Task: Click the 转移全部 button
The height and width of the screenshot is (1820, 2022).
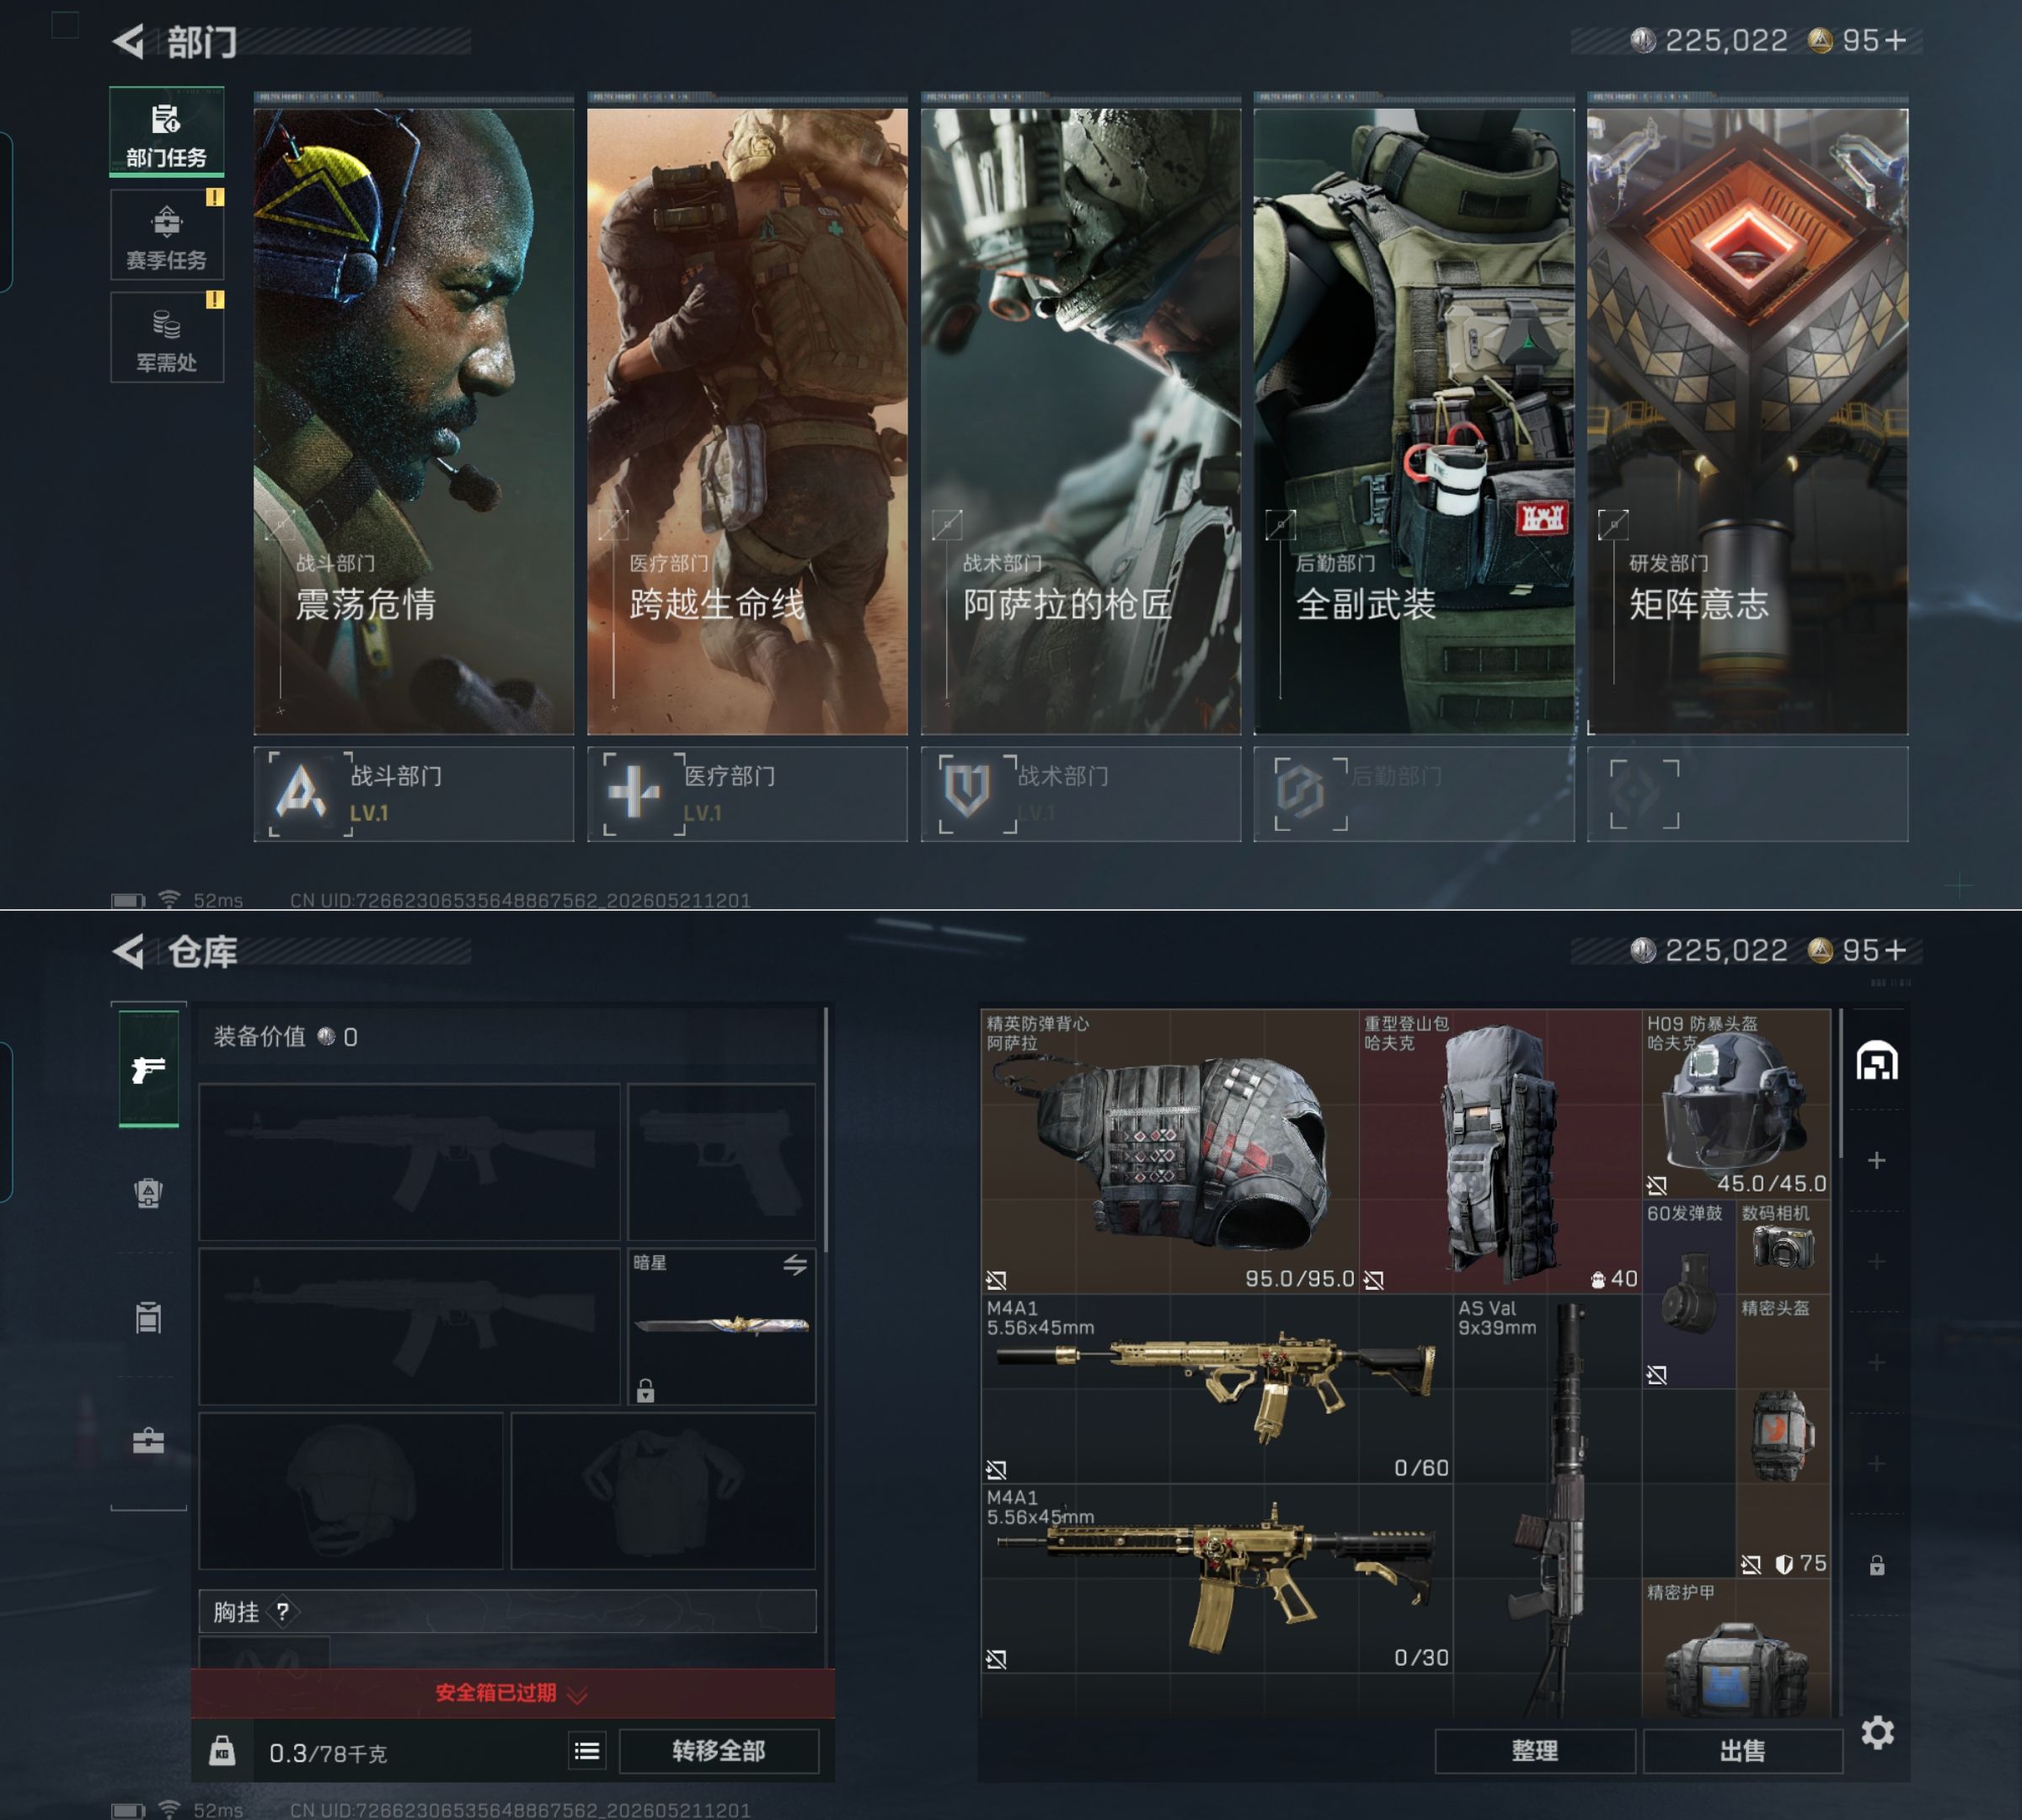Action: click(x=719, y=1751)
